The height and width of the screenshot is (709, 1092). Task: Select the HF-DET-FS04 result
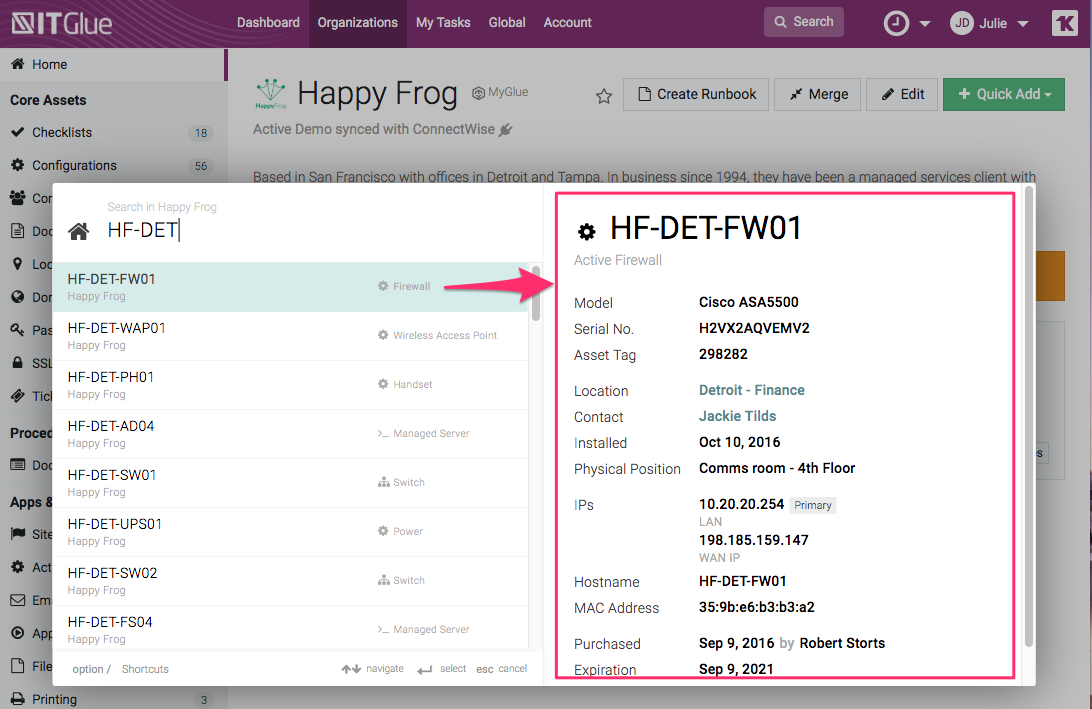290,629
